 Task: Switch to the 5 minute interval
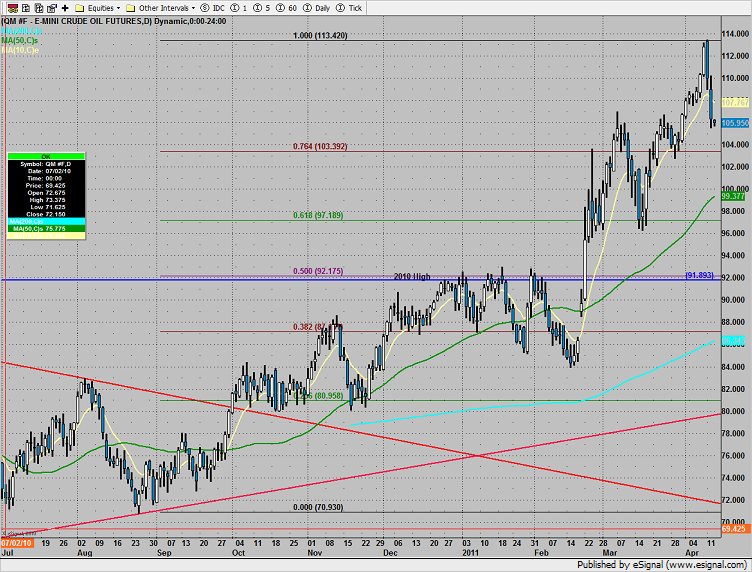(262, 8)
